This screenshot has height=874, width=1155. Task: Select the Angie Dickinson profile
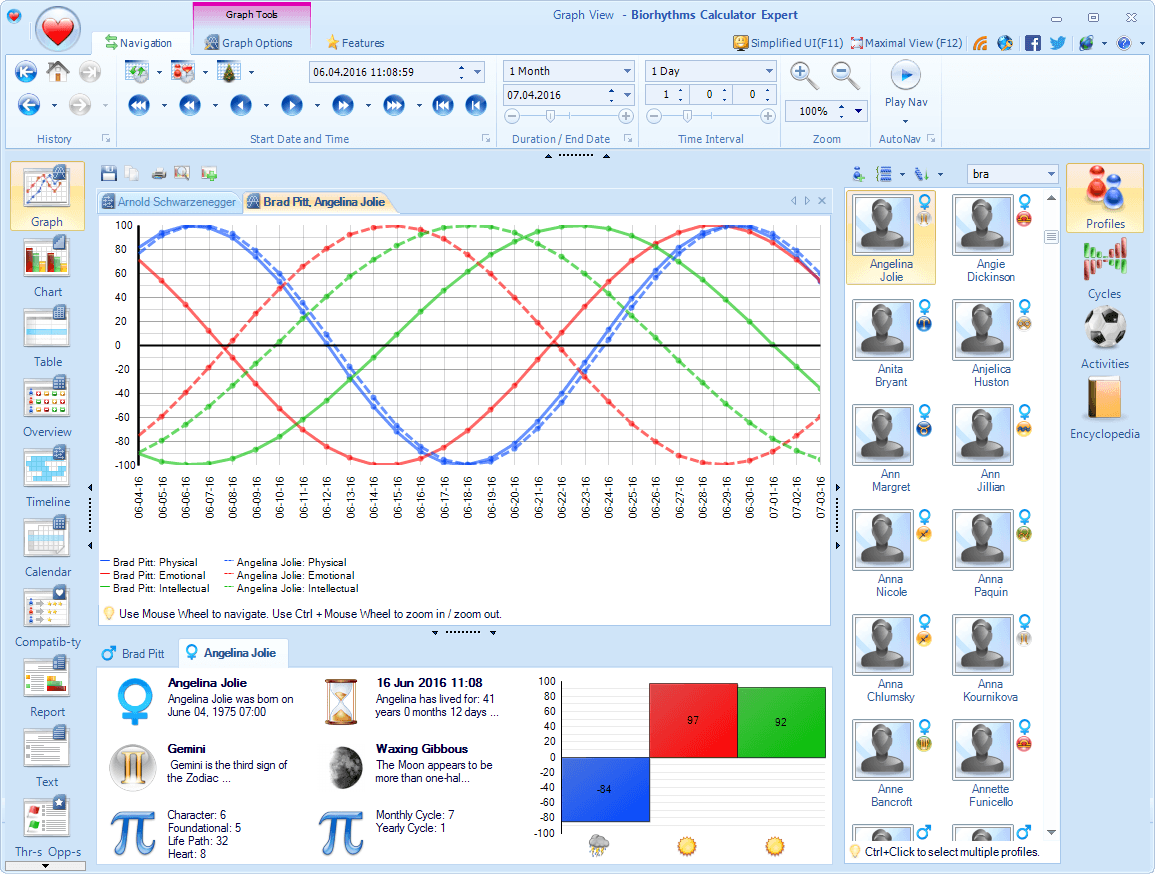991,238
